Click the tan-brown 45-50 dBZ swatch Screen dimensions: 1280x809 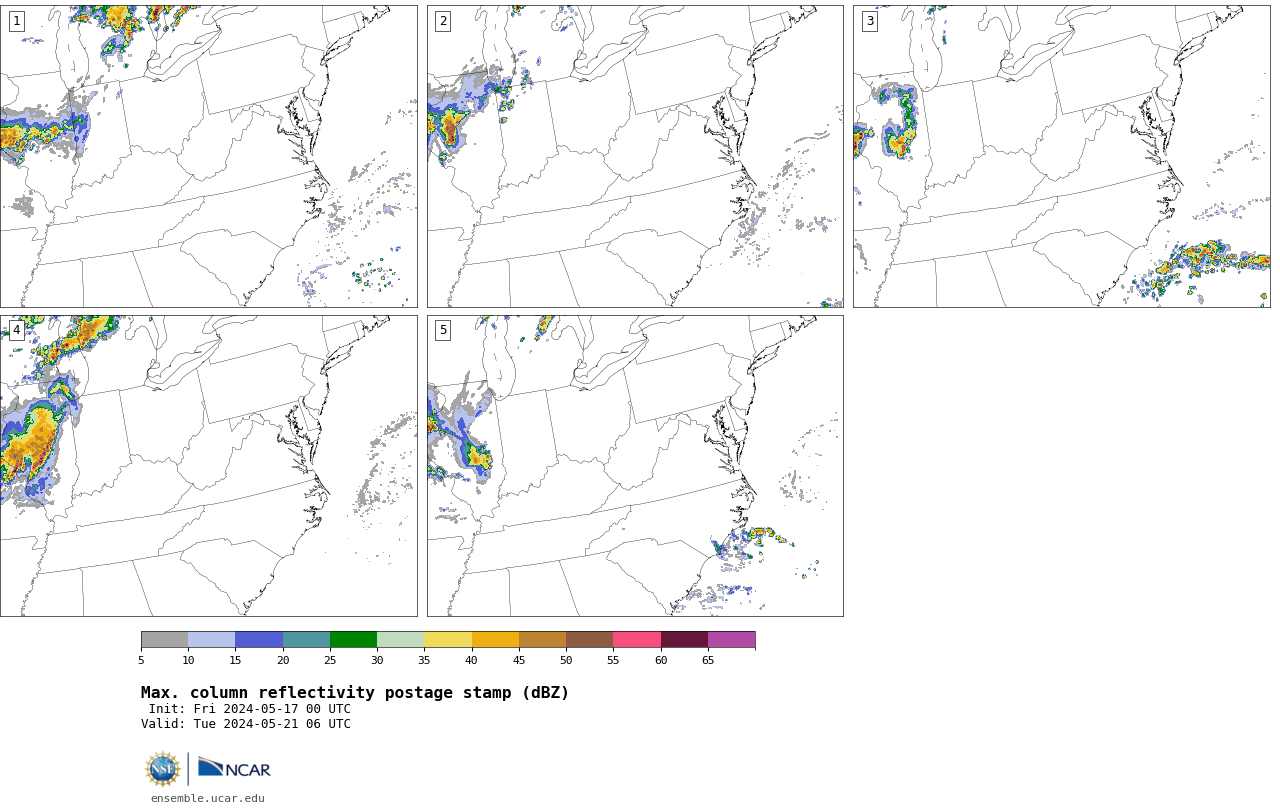coord(542,640)
